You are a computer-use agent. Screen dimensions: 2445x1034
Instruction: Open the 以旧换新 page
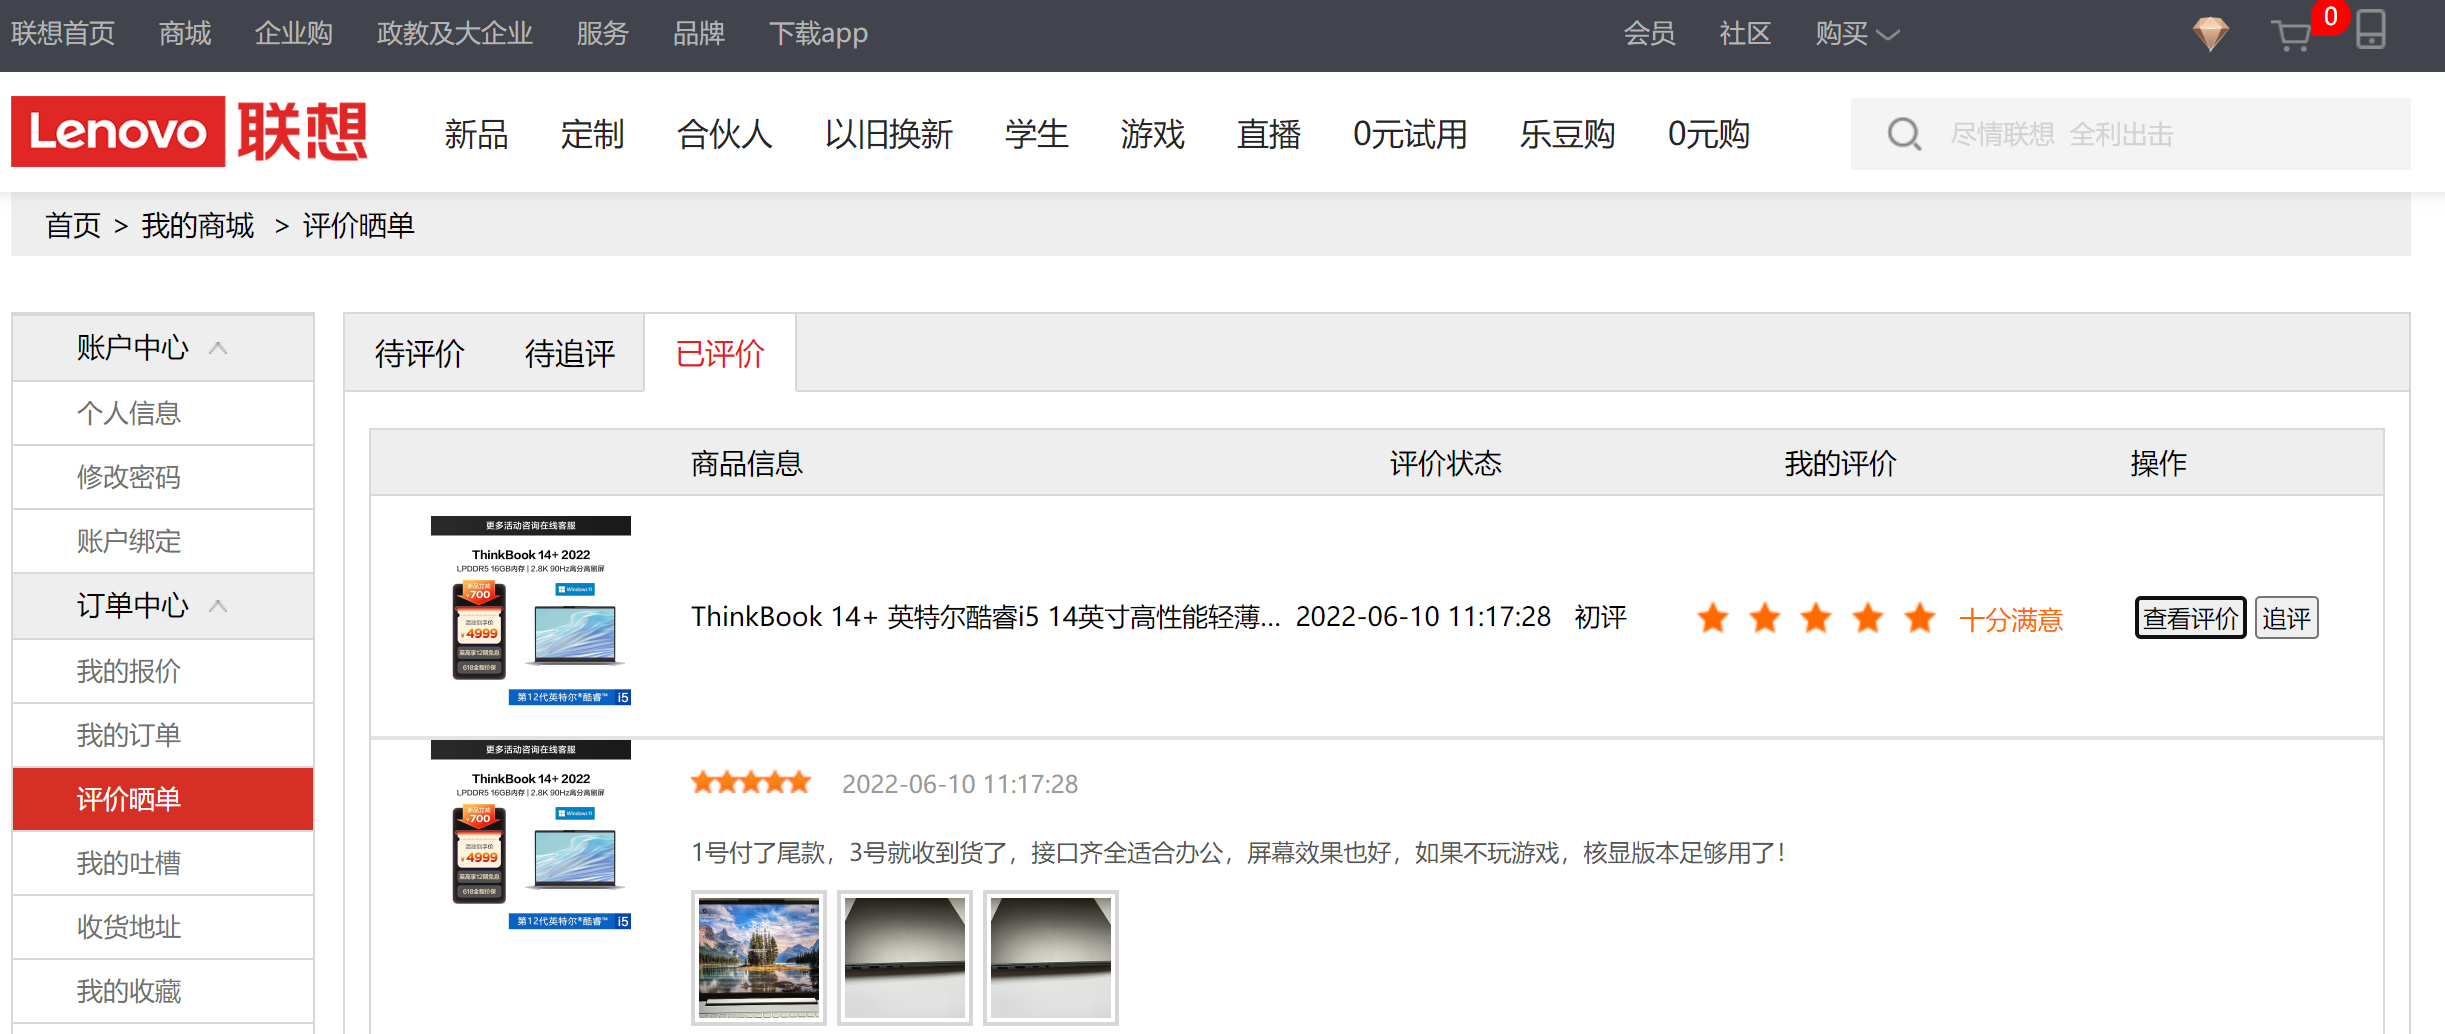pyautogui.click(x=888, y=134)
